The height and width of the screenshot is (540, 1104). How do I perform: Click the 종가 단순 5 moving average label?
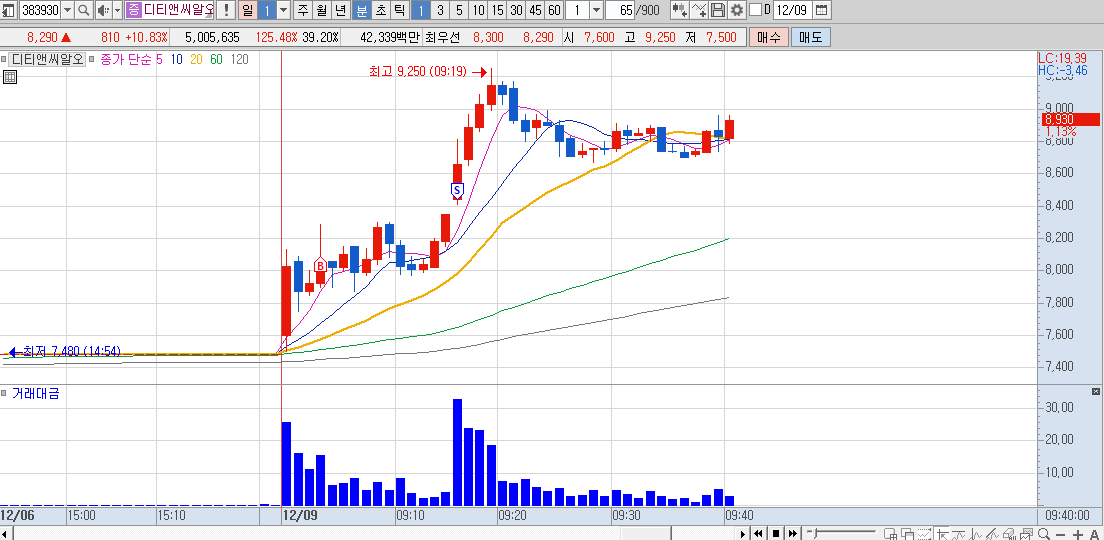132,60
